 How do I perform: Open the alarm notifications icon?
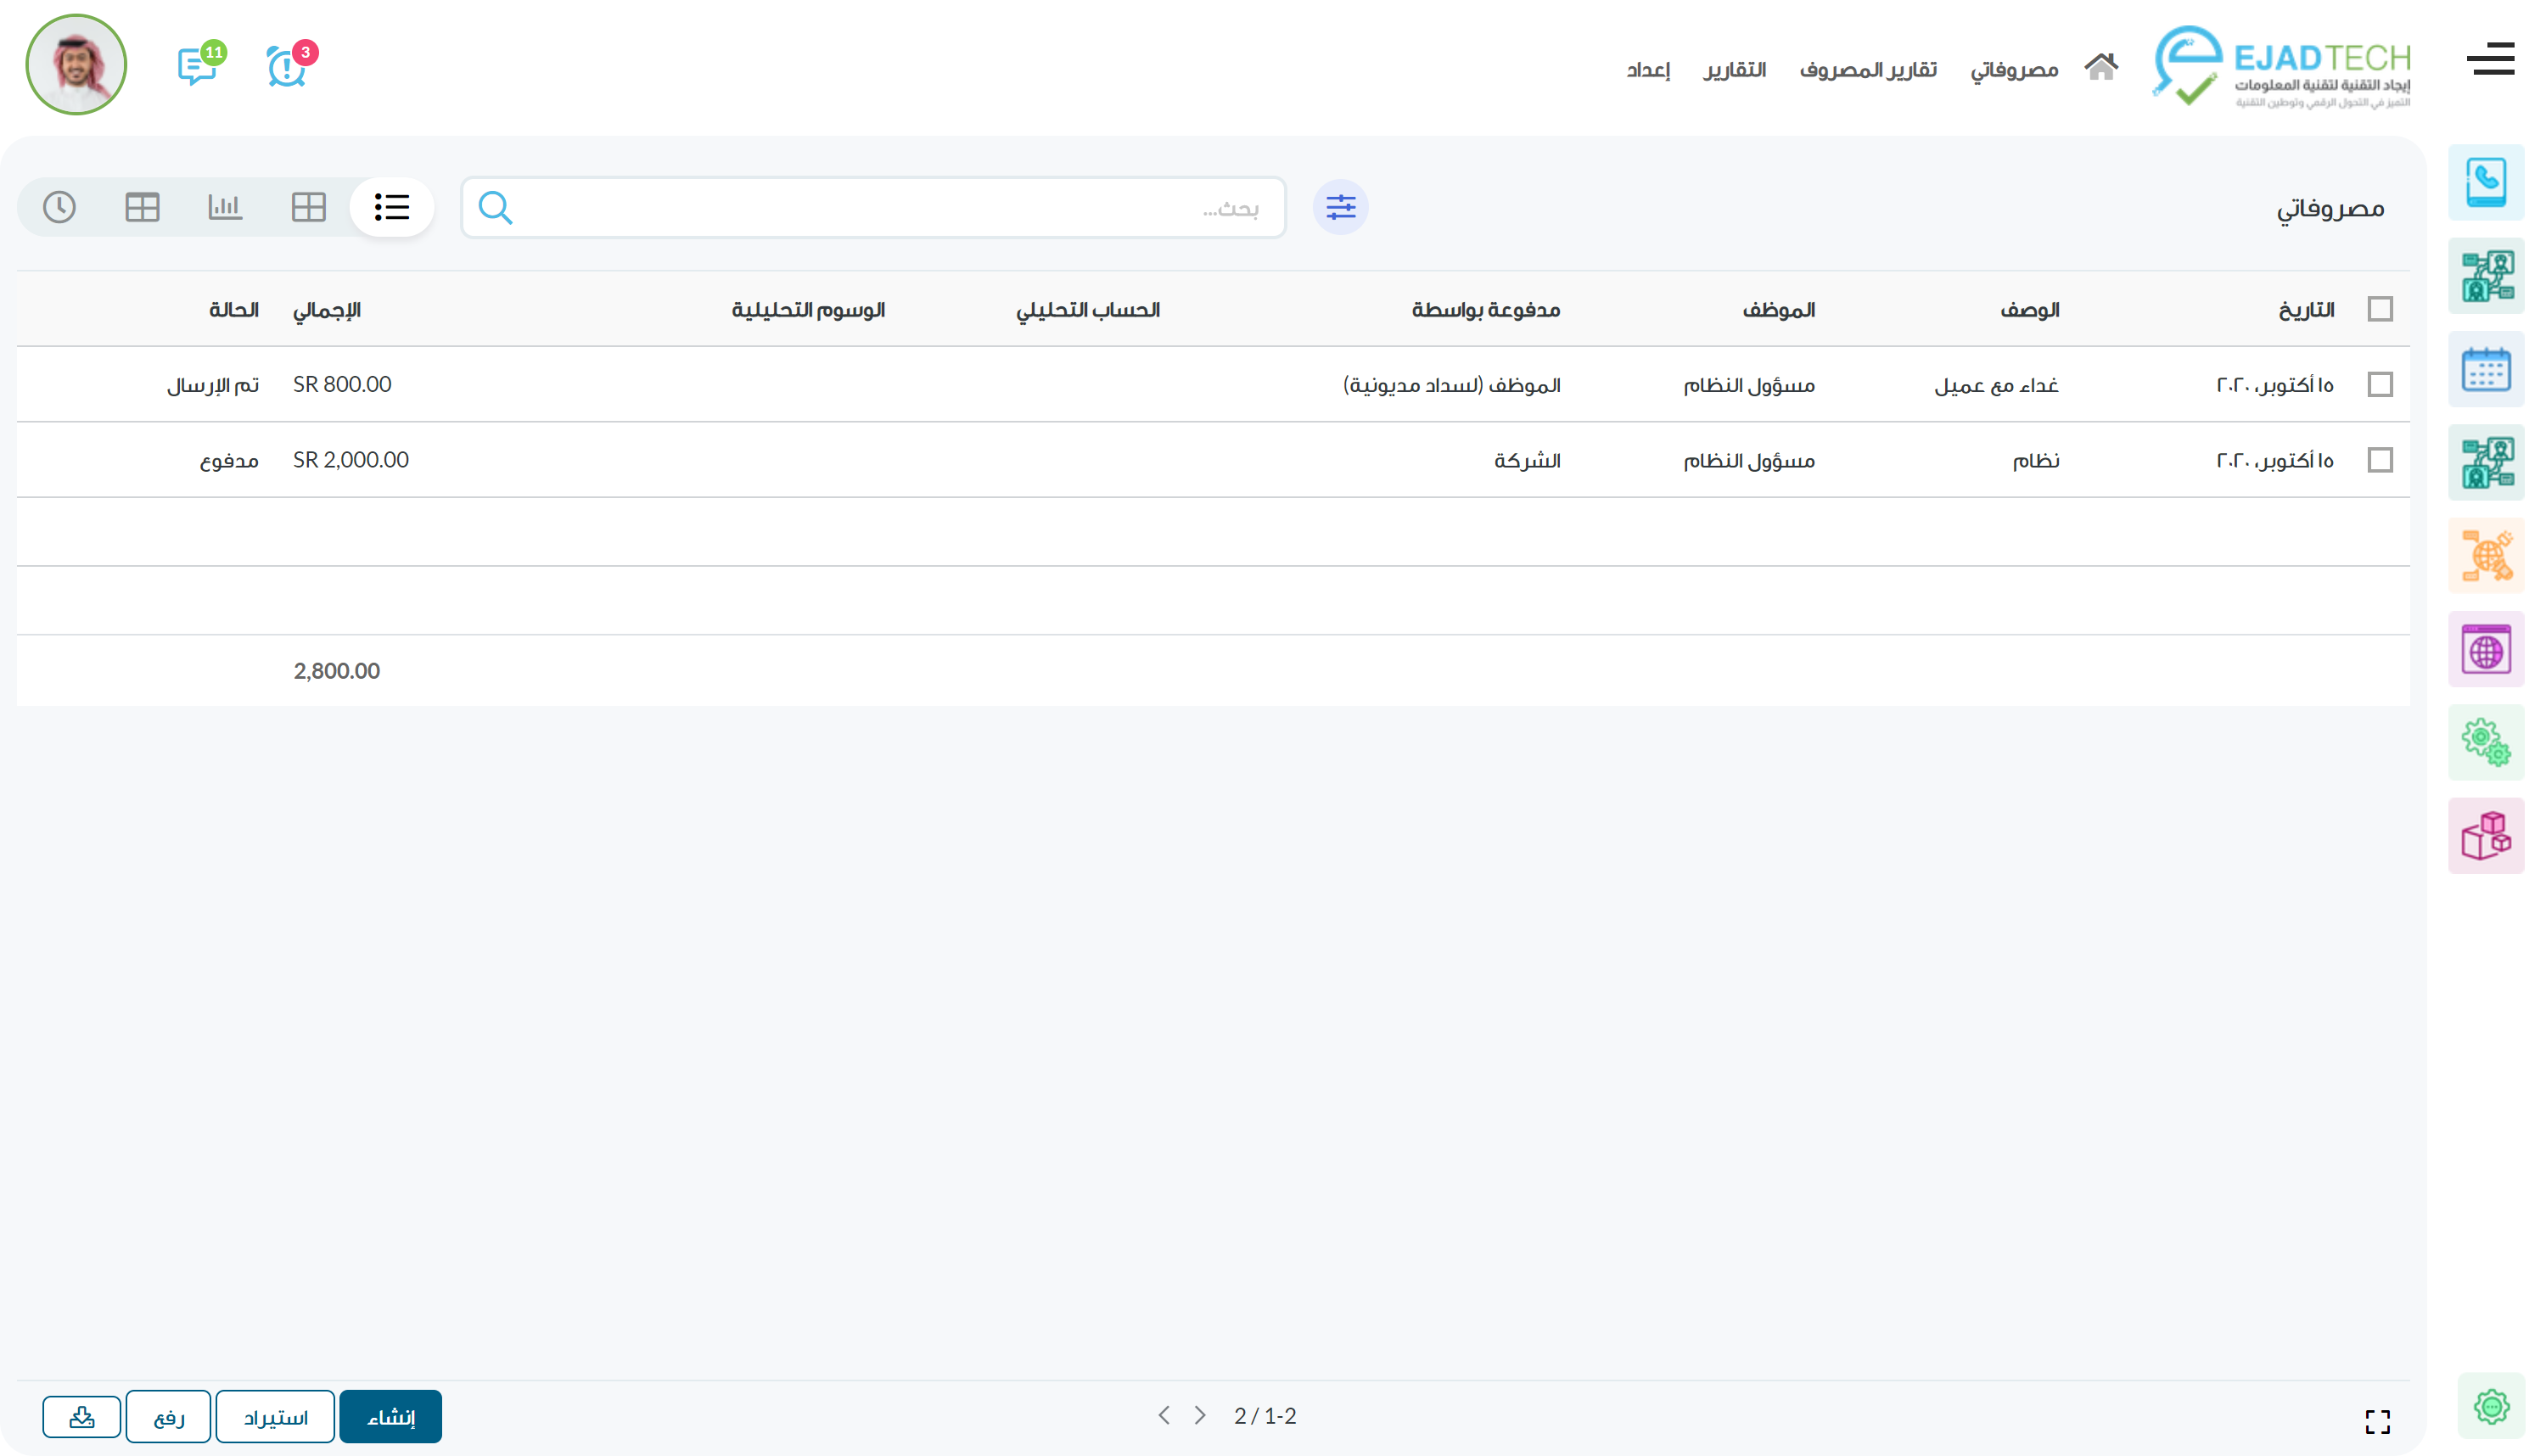(287, 67)
